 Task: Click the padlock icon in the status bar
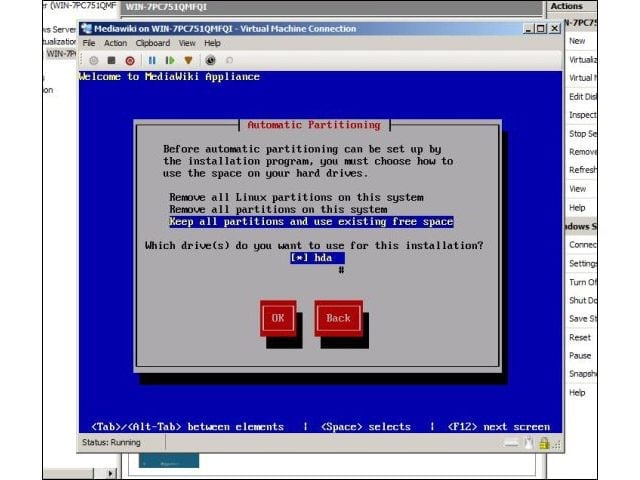click(x=544, y=443)
